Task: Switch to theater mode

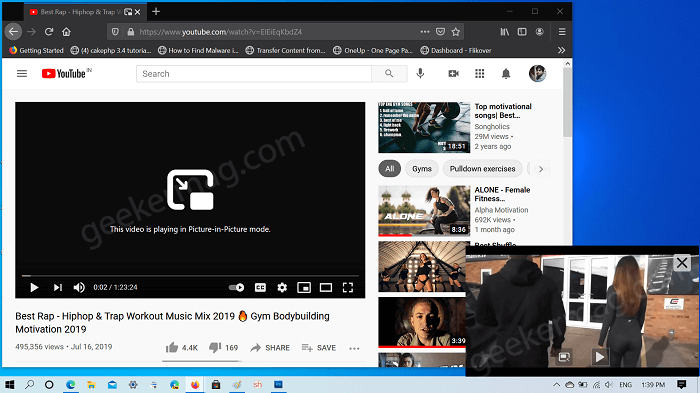Action: pyautogui.click(x=326, y=288)
